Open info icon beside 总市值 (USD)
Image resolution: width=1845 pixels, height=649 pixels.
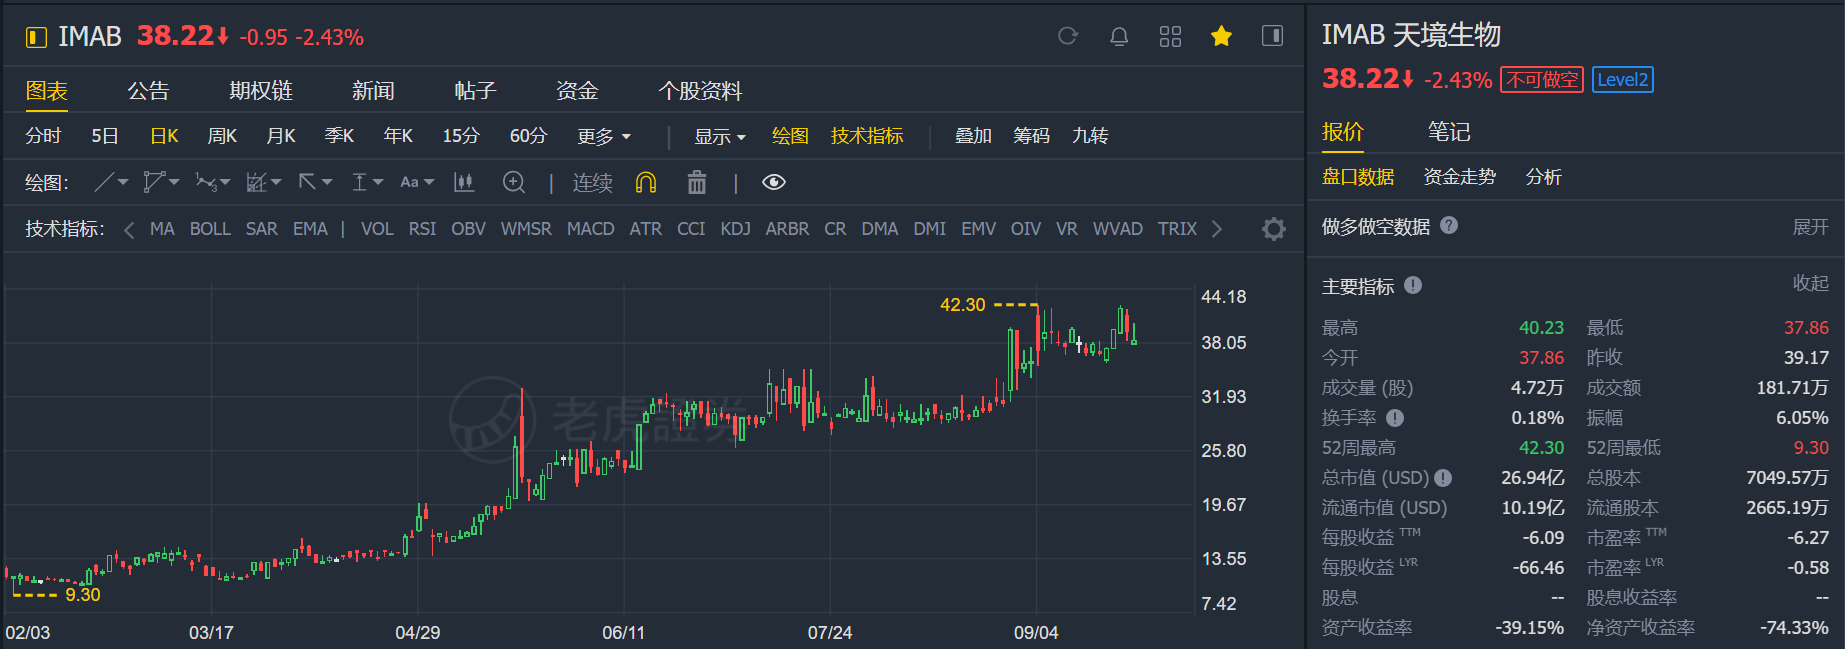click(x=1443, y=478)
